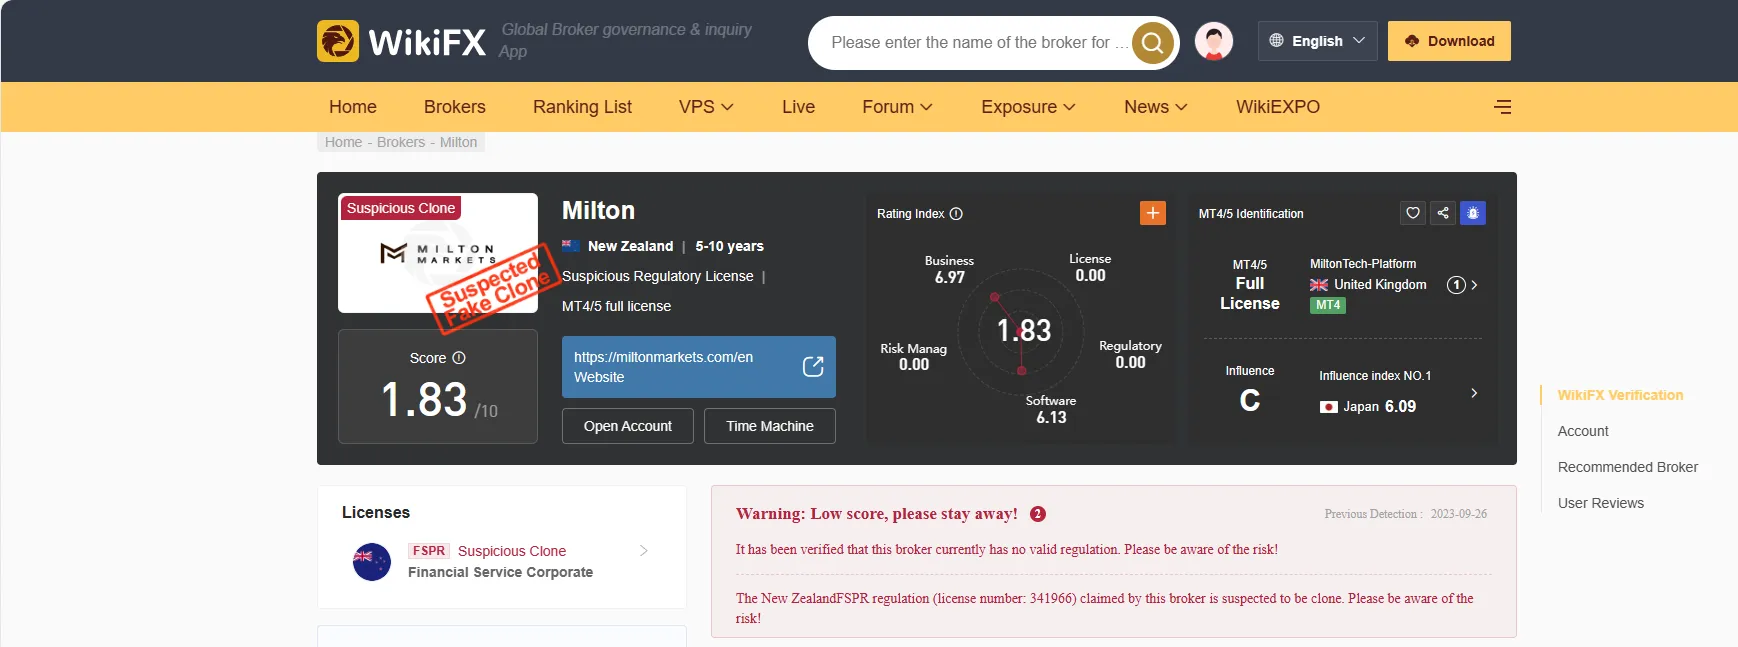Click the share icon
Image resolution: width=1738 pixels, height=647 pixels.
click(x=1443, y=213)
